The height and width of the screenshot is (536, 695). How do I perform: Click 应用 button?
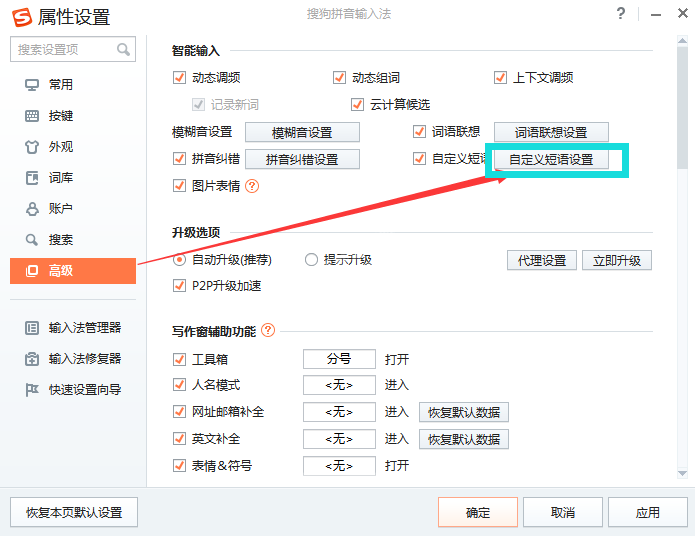coord(648,512)
